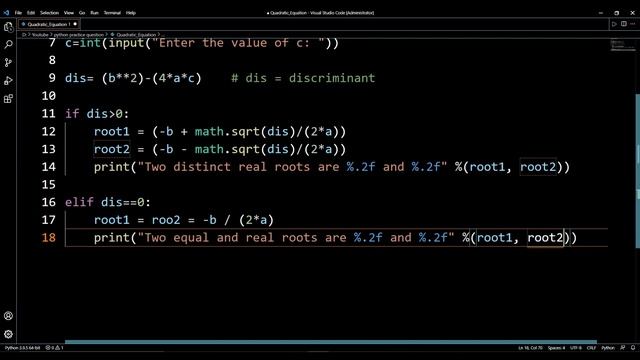Open notifications bell in status bar
Viewport: 640px width, 360px height.
coord(633,348)
